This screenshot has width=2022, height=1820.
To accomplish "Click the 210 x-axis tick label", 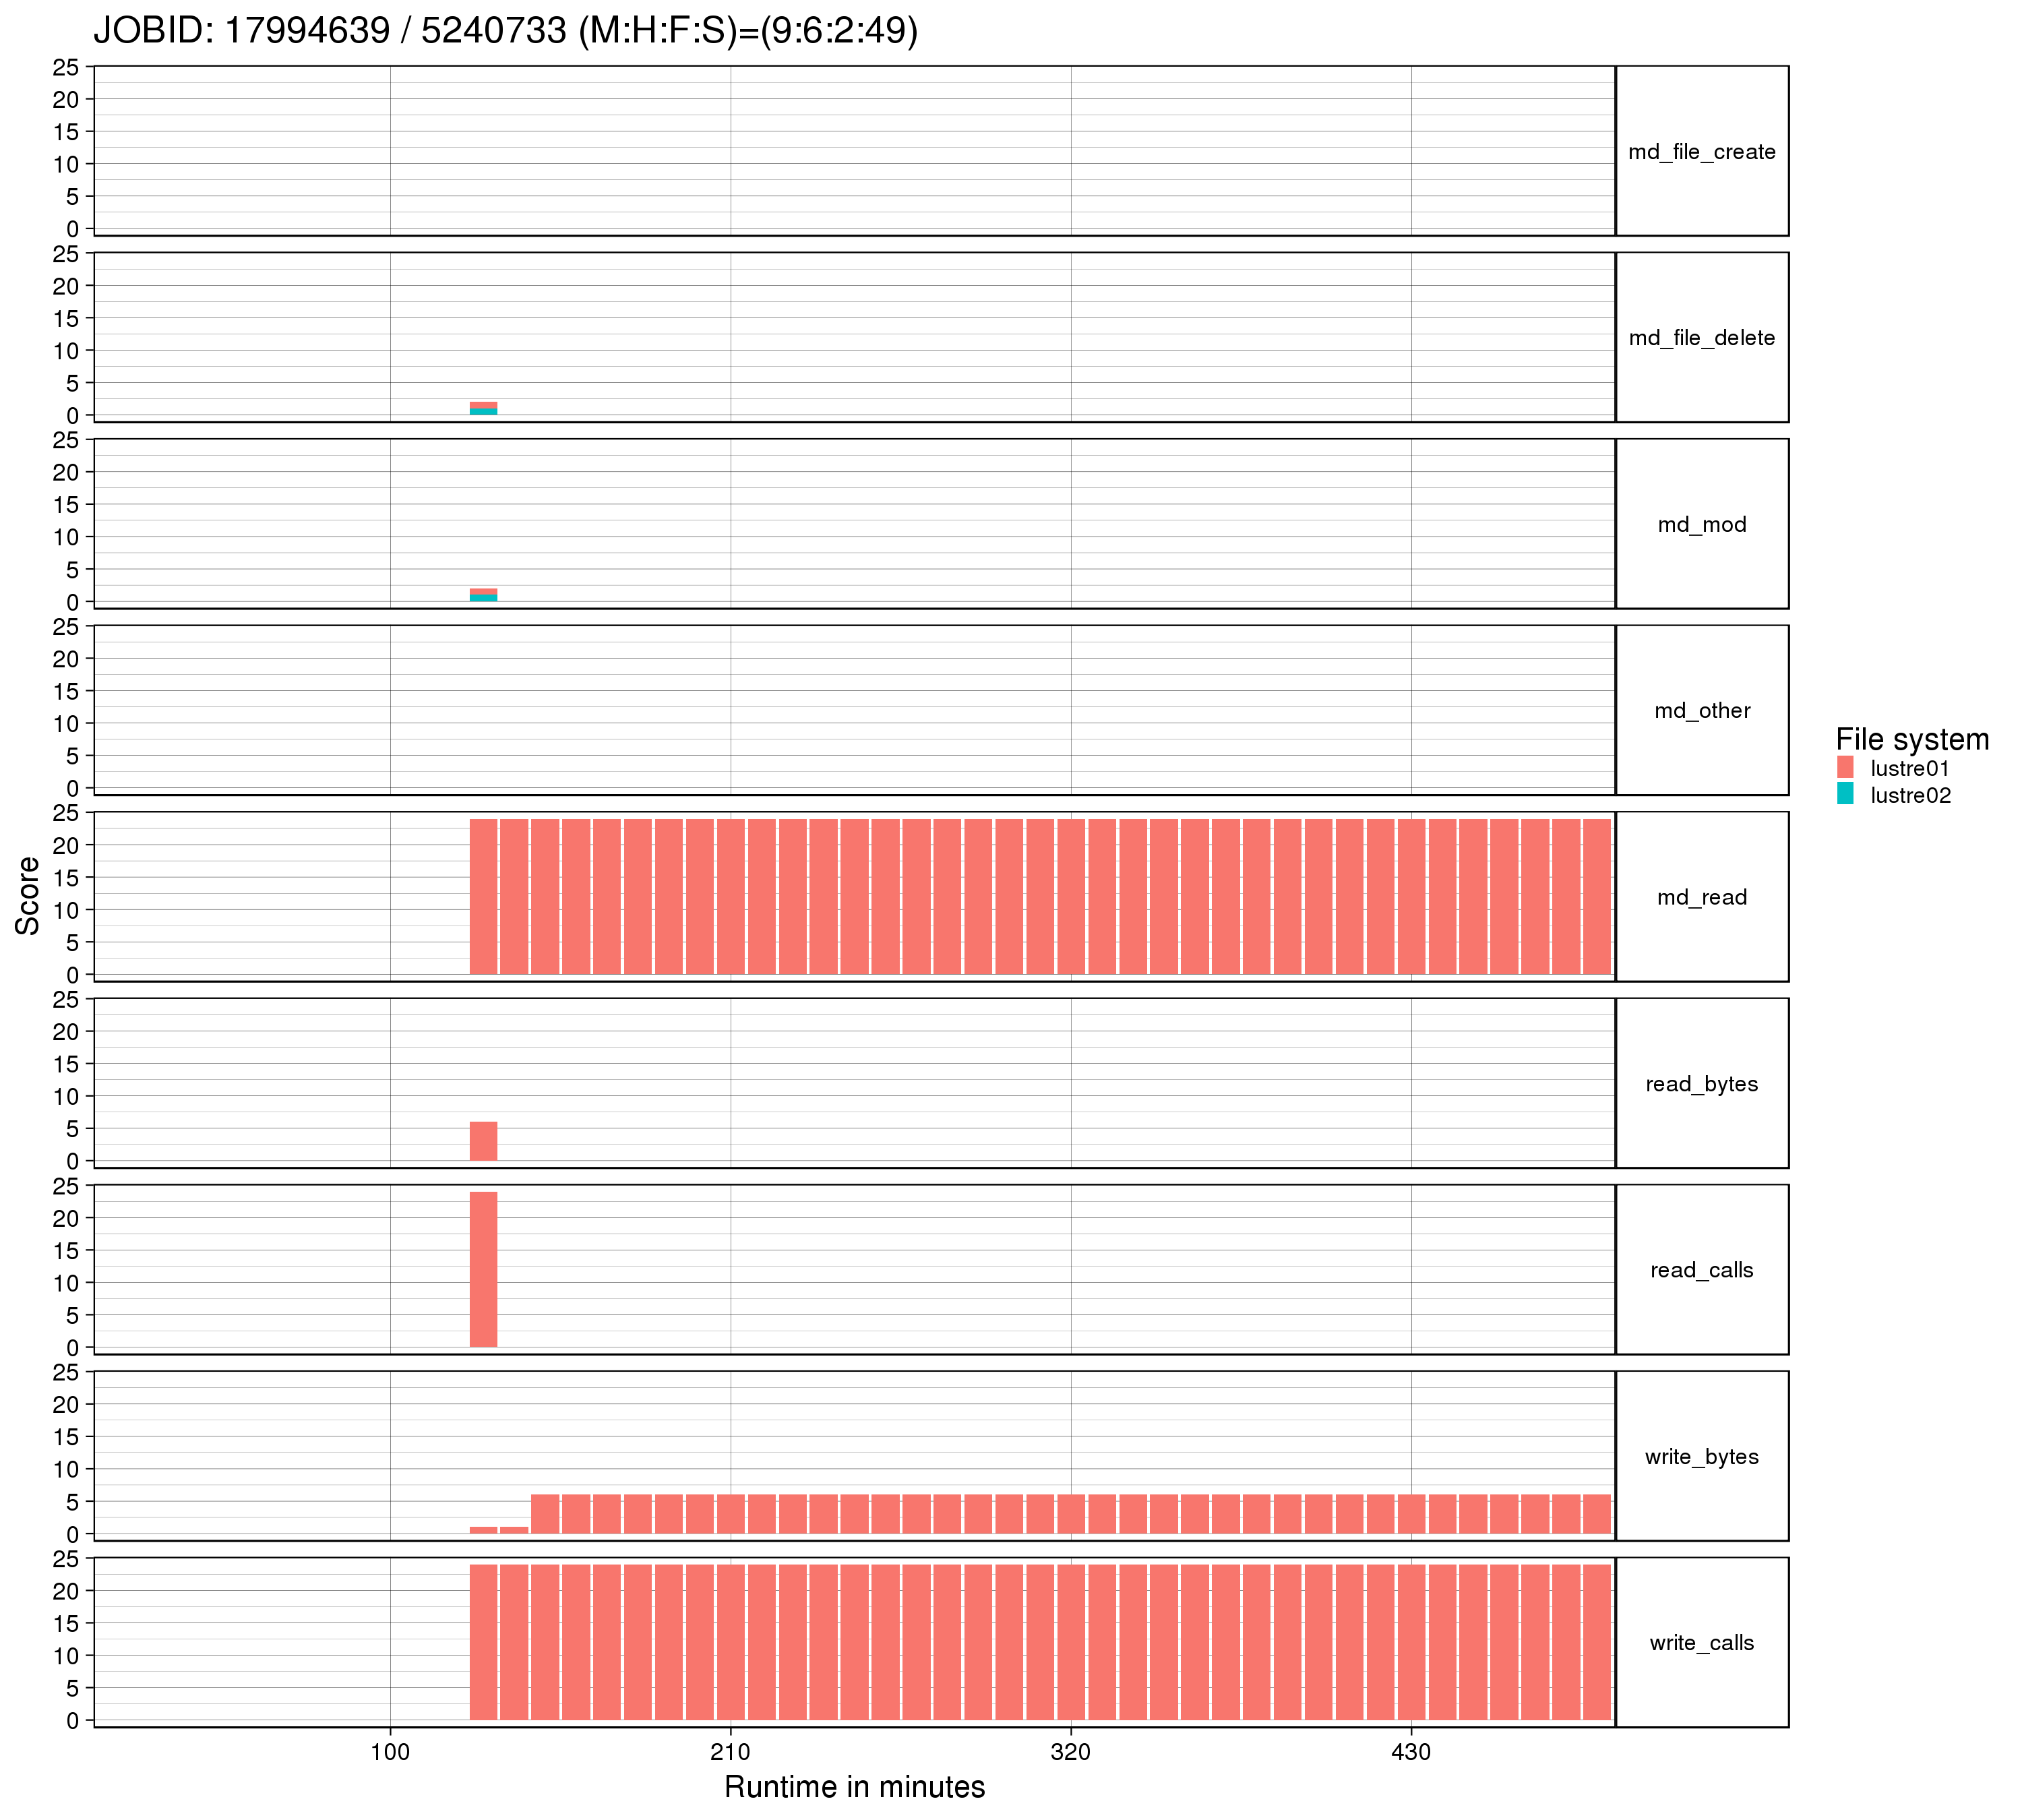I will [x=730, y=1752].
